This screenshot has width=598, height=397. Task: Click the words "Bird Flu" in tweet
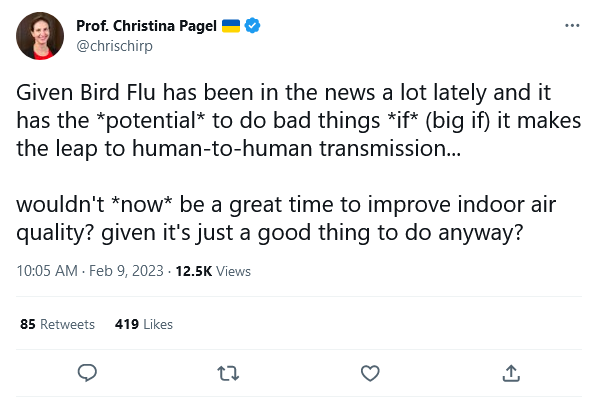[118, 92]
